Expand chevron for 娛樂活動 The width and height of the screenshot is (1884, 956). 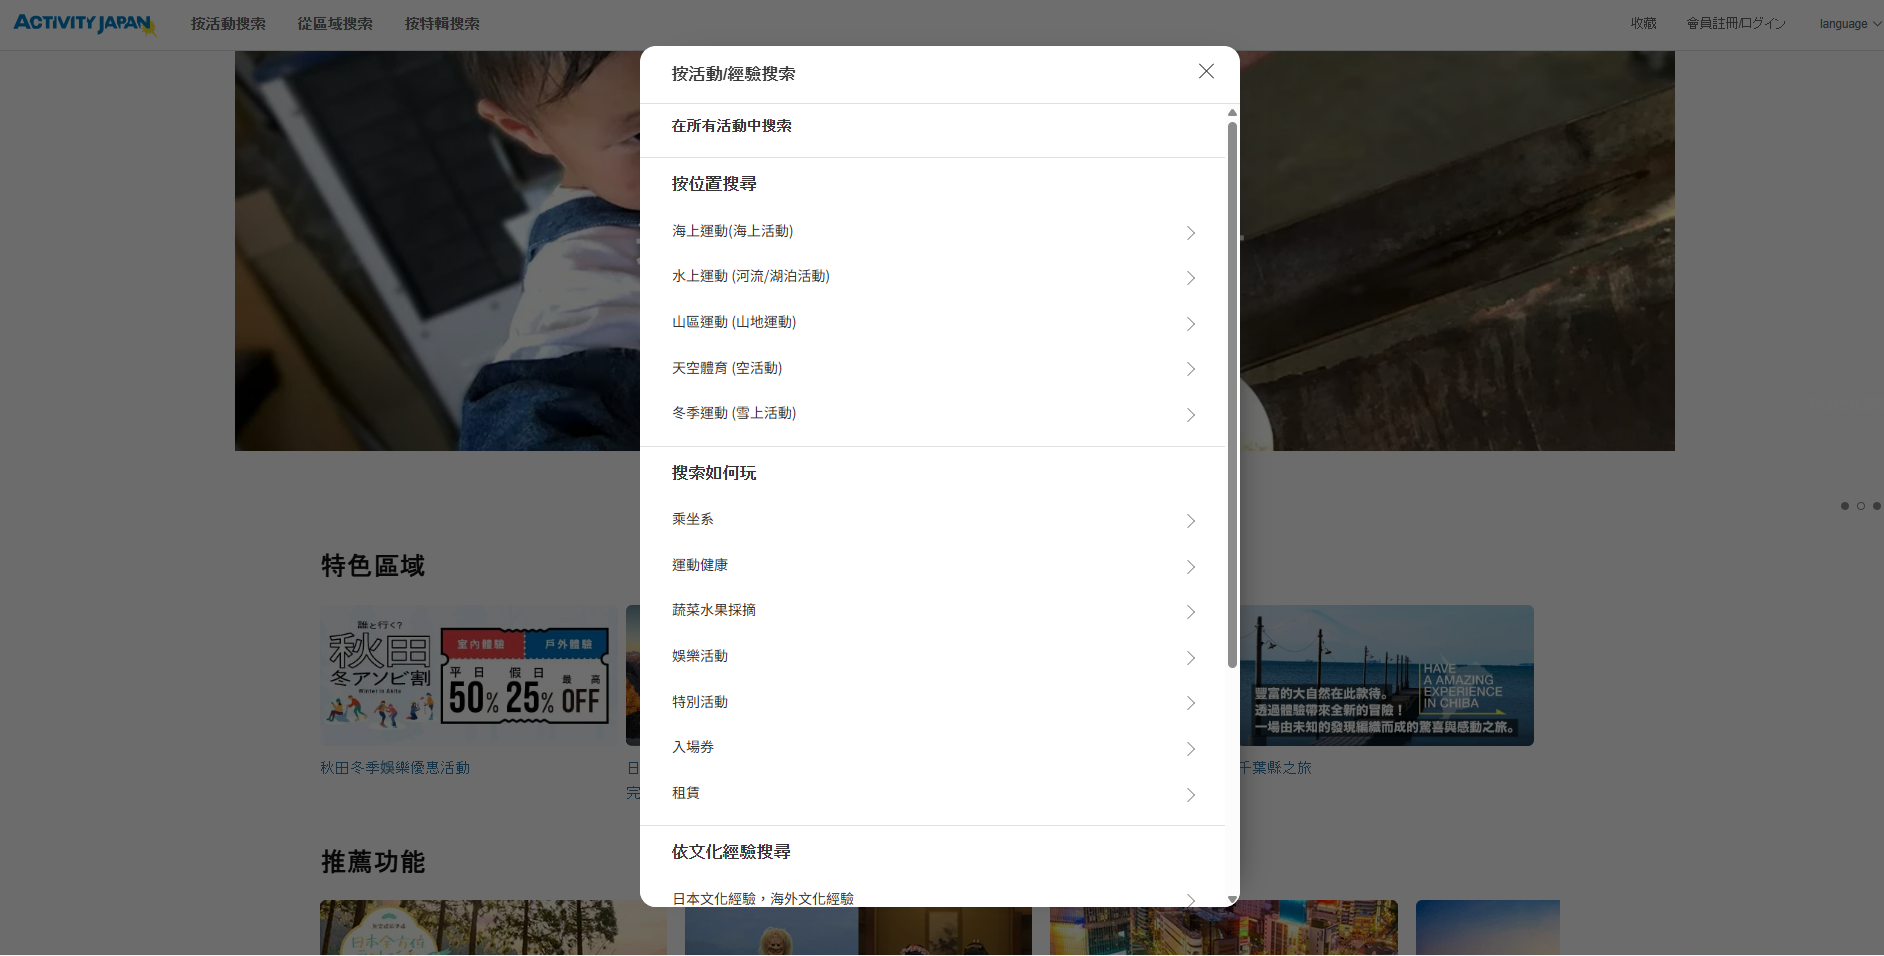coord(1191,658)
